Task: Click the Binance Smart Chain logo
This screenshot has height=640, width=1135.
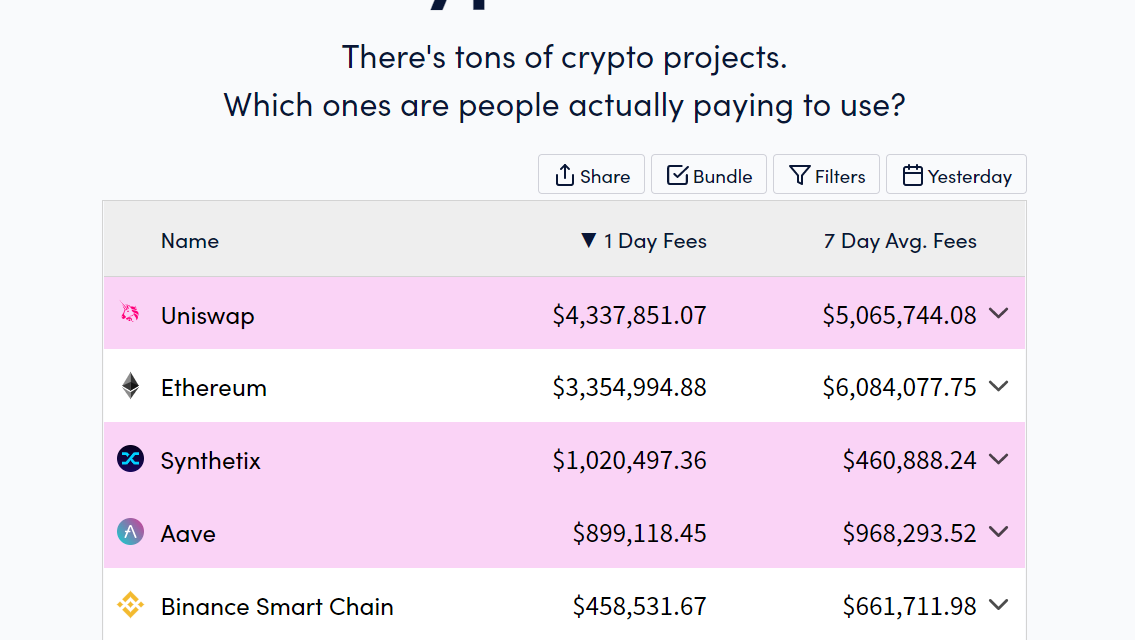Action: pyautogui.click(x=129, y=605)
